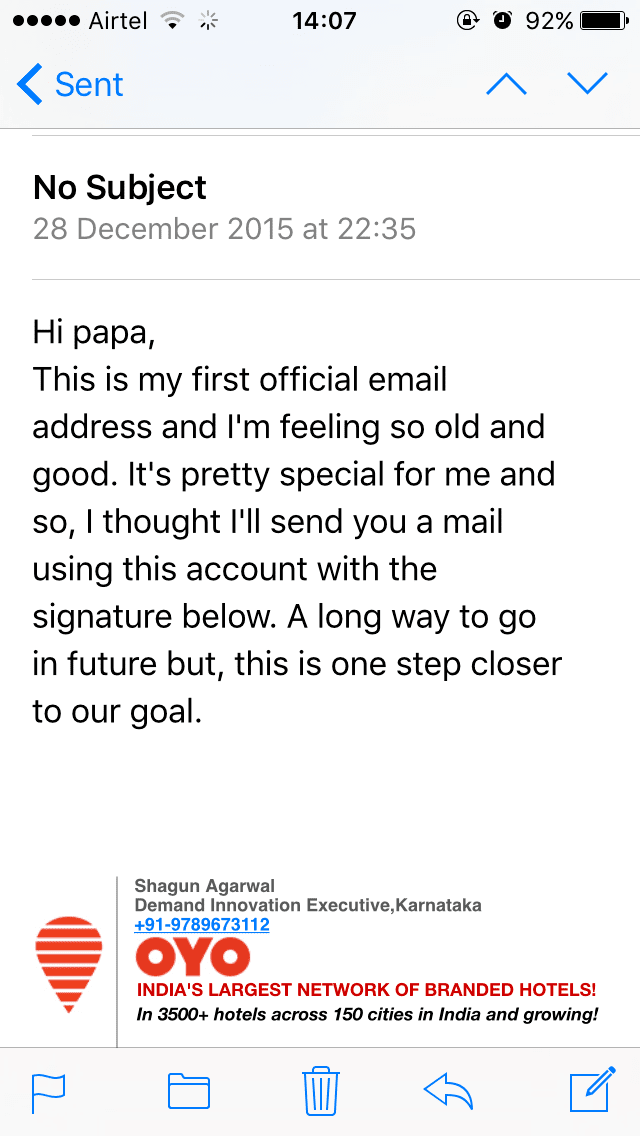Tap the 'Hi papa' greeting line

(94, 331)
